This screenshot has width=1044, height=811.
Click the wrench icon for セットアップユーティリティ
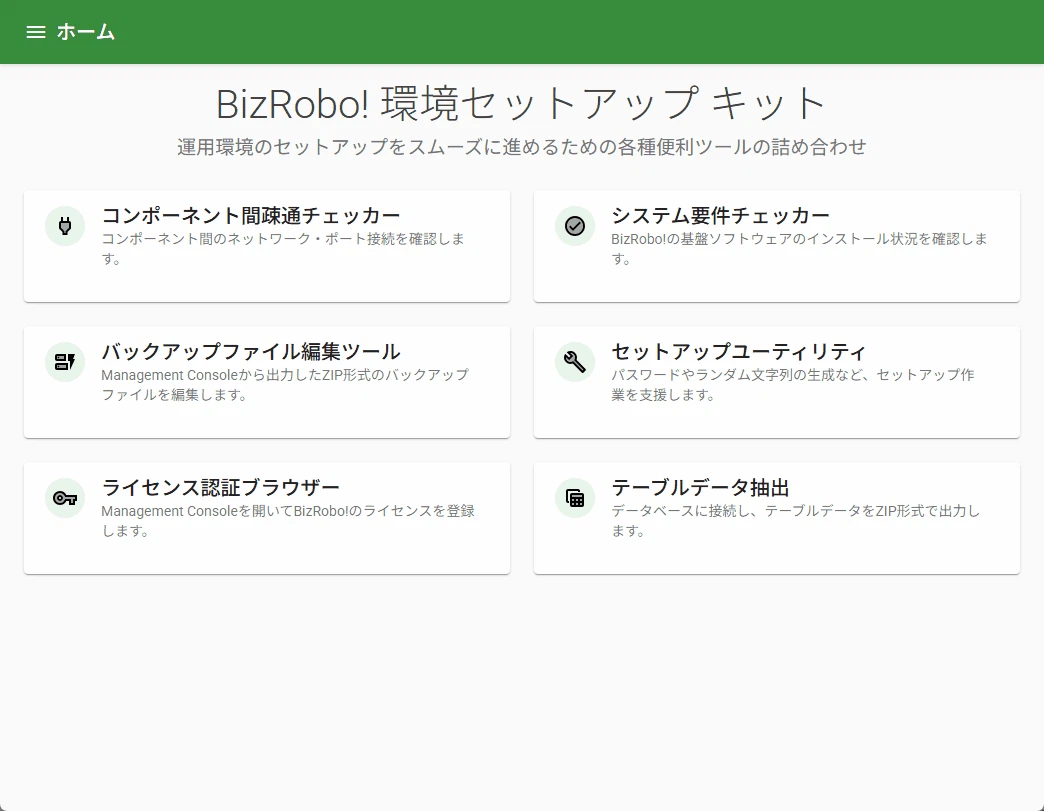[x=575, y=362]
